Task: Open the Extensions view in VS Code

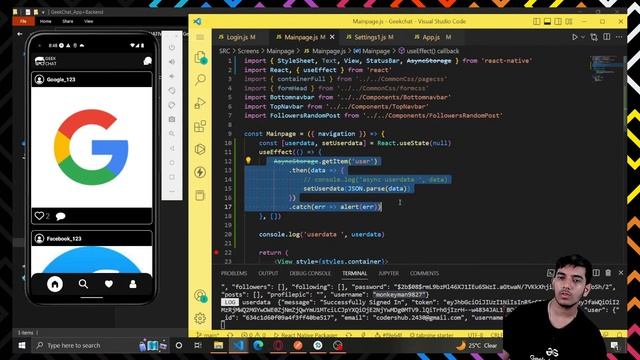Action: [200, 126]
